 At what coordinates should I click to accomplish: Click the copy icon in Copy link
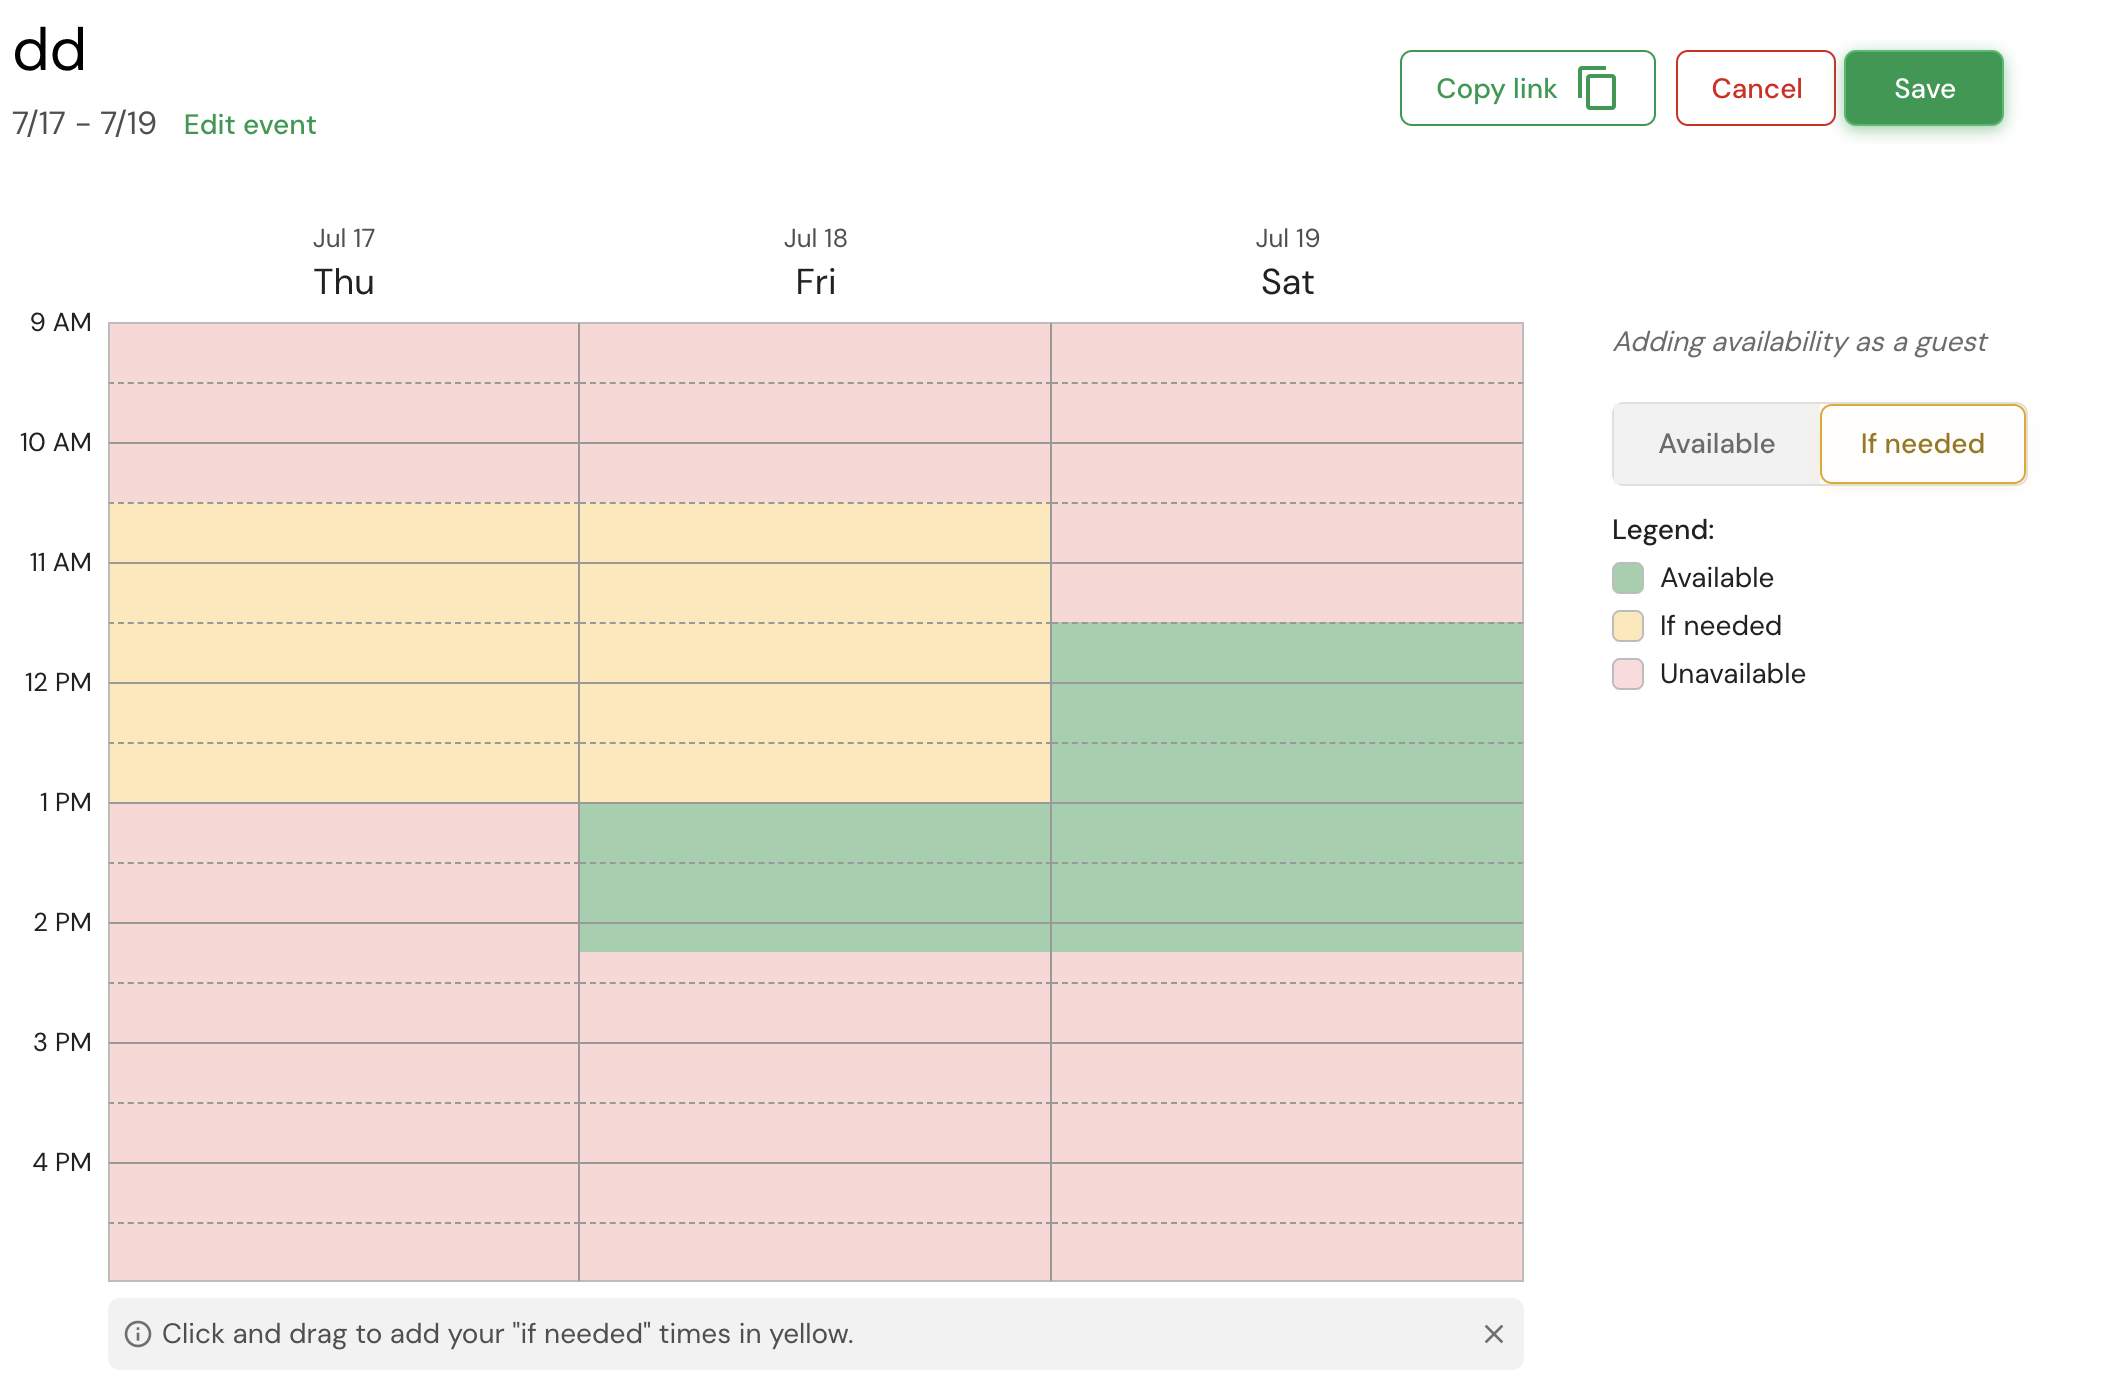tap(1597, 88)
